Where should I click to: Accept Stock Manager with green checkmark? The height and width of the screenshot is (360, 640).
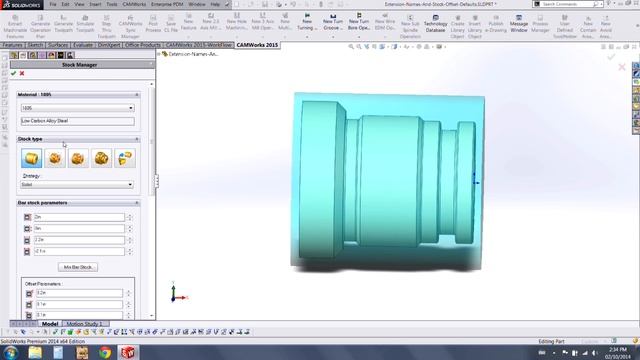coord(13,73)
